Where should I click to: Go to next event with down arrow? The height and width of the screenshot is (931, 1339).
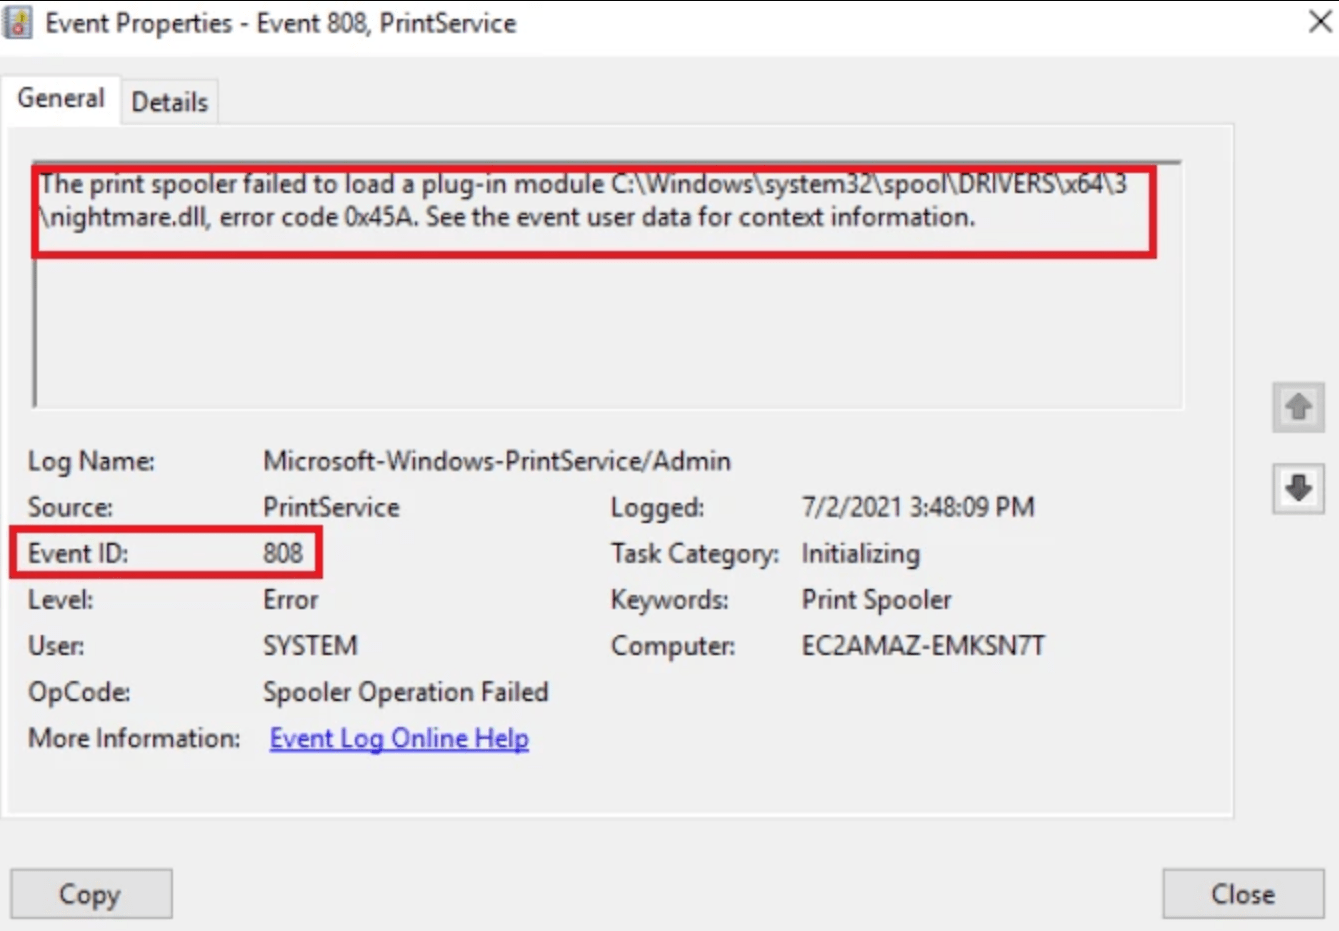click(x=1298, y=488)
